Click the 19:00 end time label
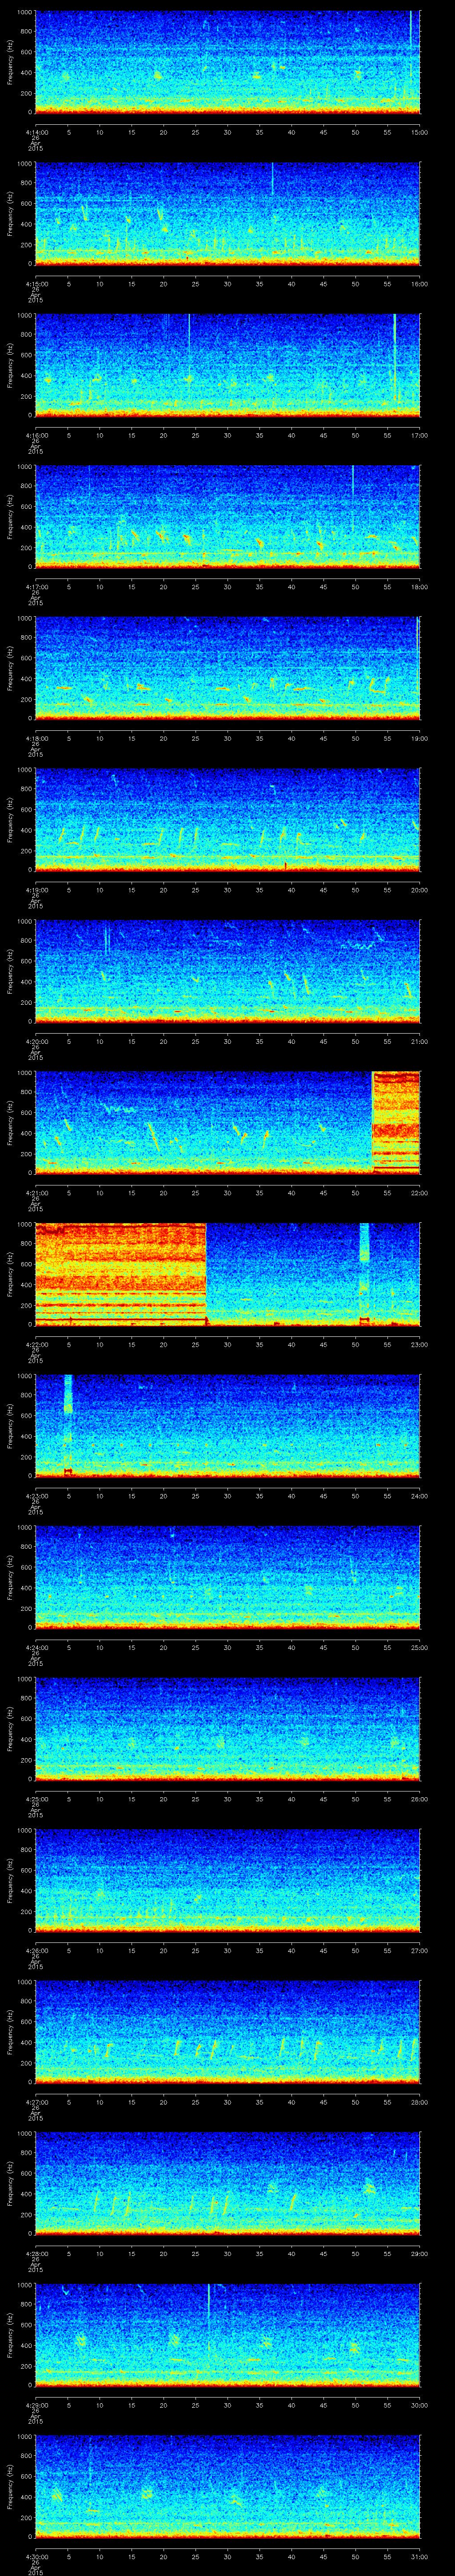 [419, 738]
